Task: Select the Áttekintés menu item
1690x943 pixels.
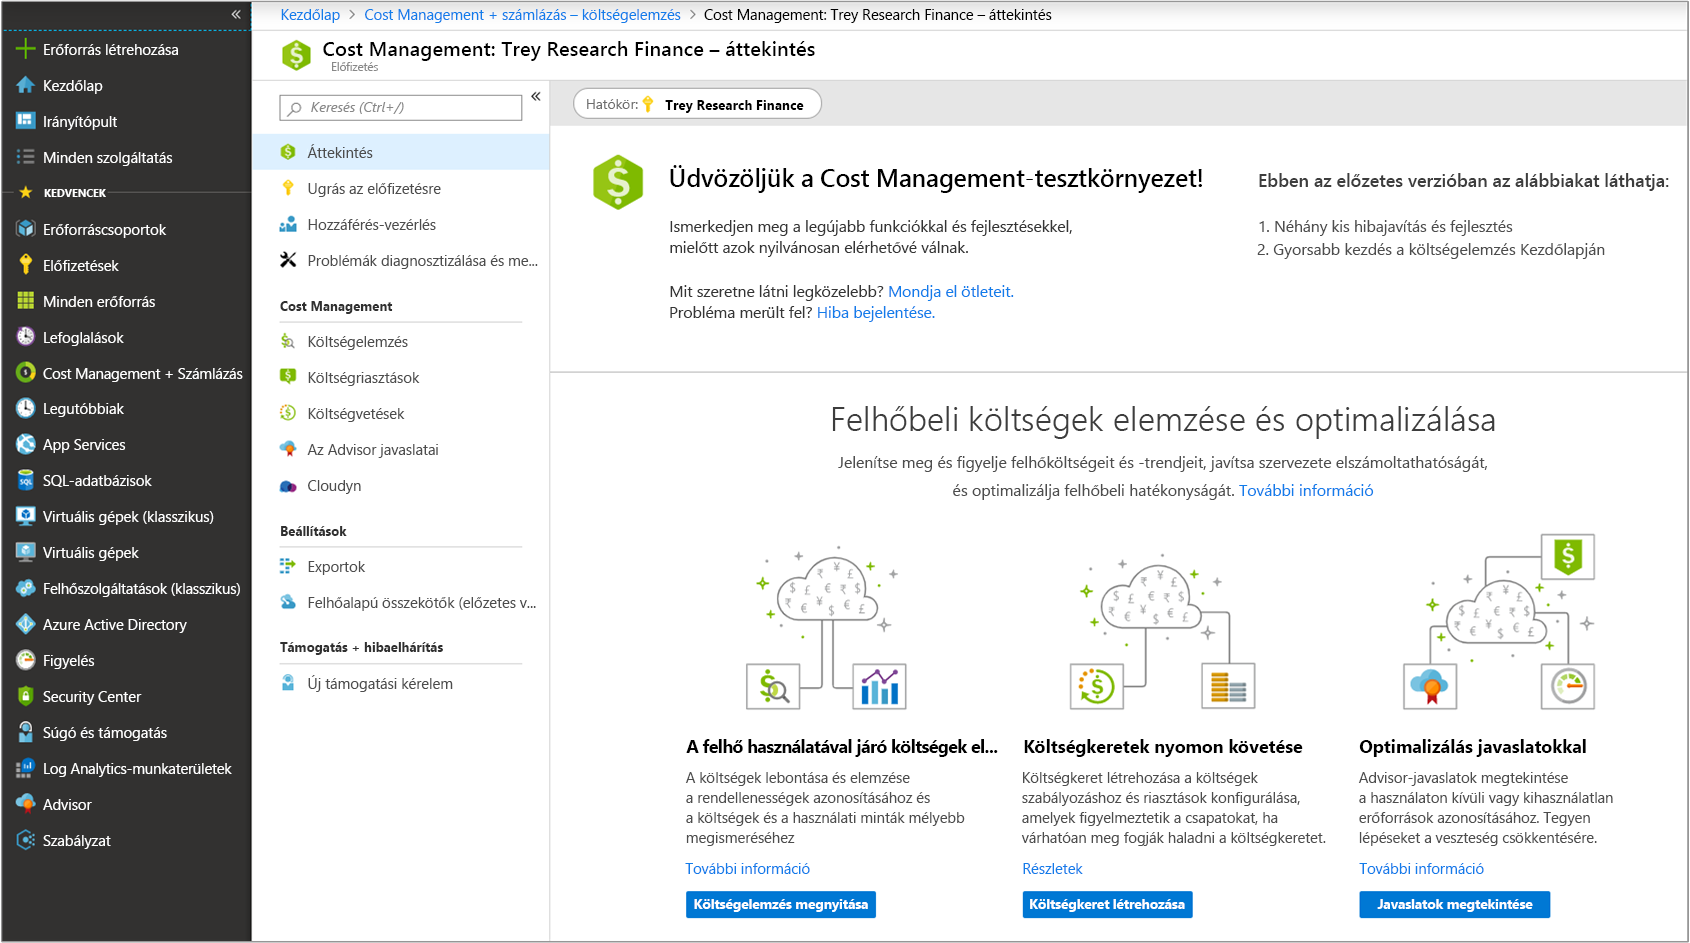Action: [x=400, y=152]
